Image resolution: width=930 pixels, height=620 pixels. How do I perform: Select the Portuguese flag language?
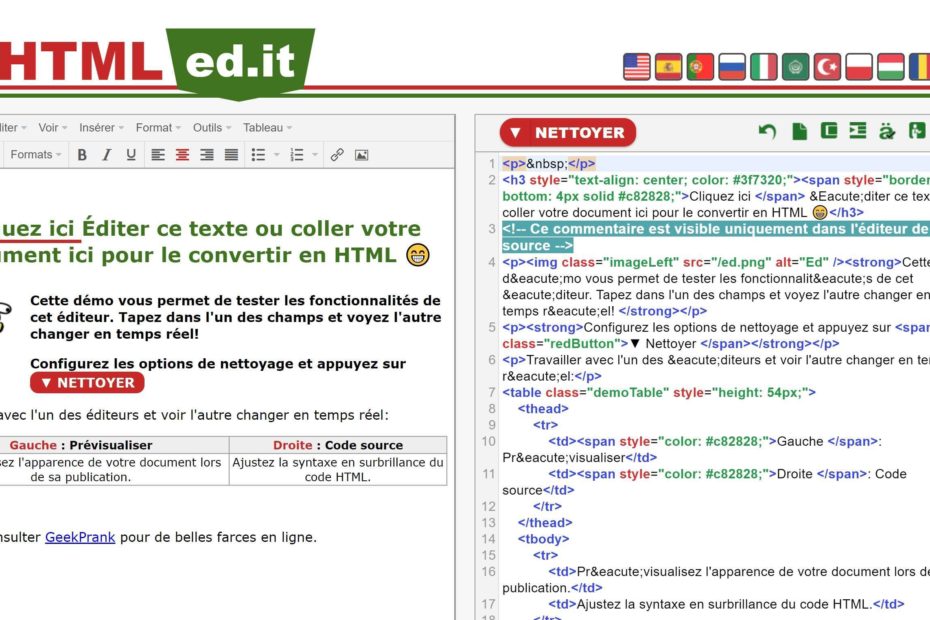click(x=700, y=66)
